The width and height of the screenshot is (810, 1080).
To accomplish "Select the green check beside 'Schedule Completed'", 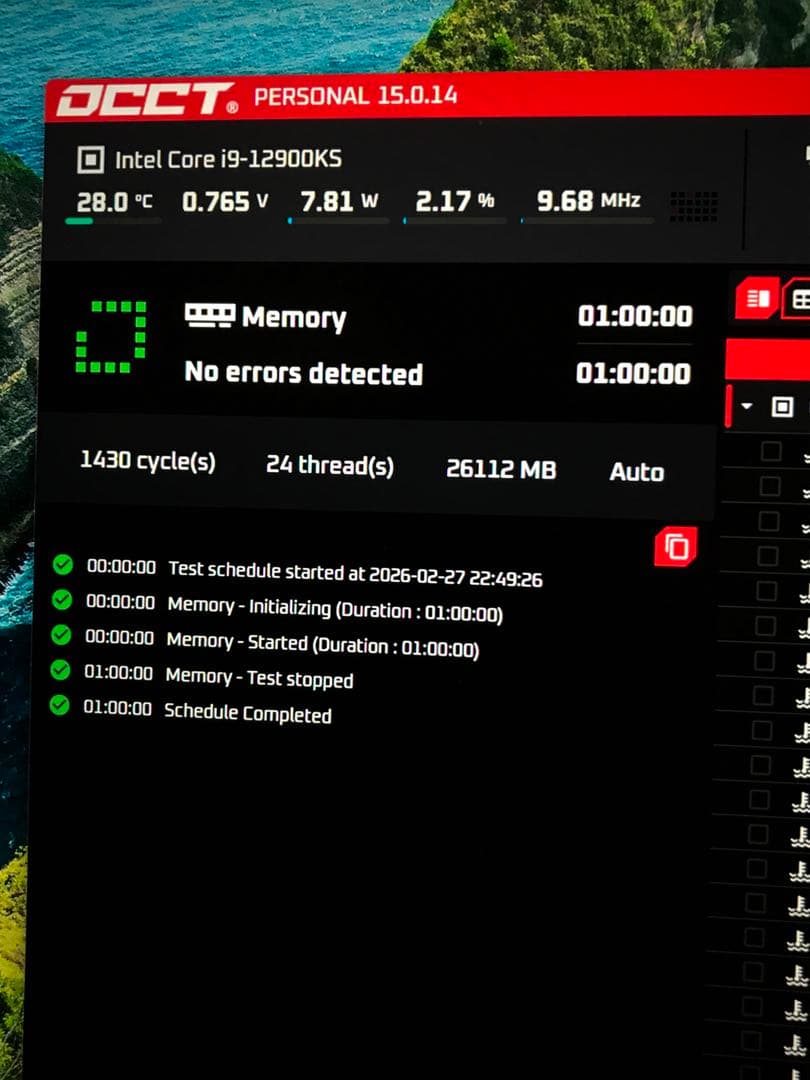I will click(60, 705).
